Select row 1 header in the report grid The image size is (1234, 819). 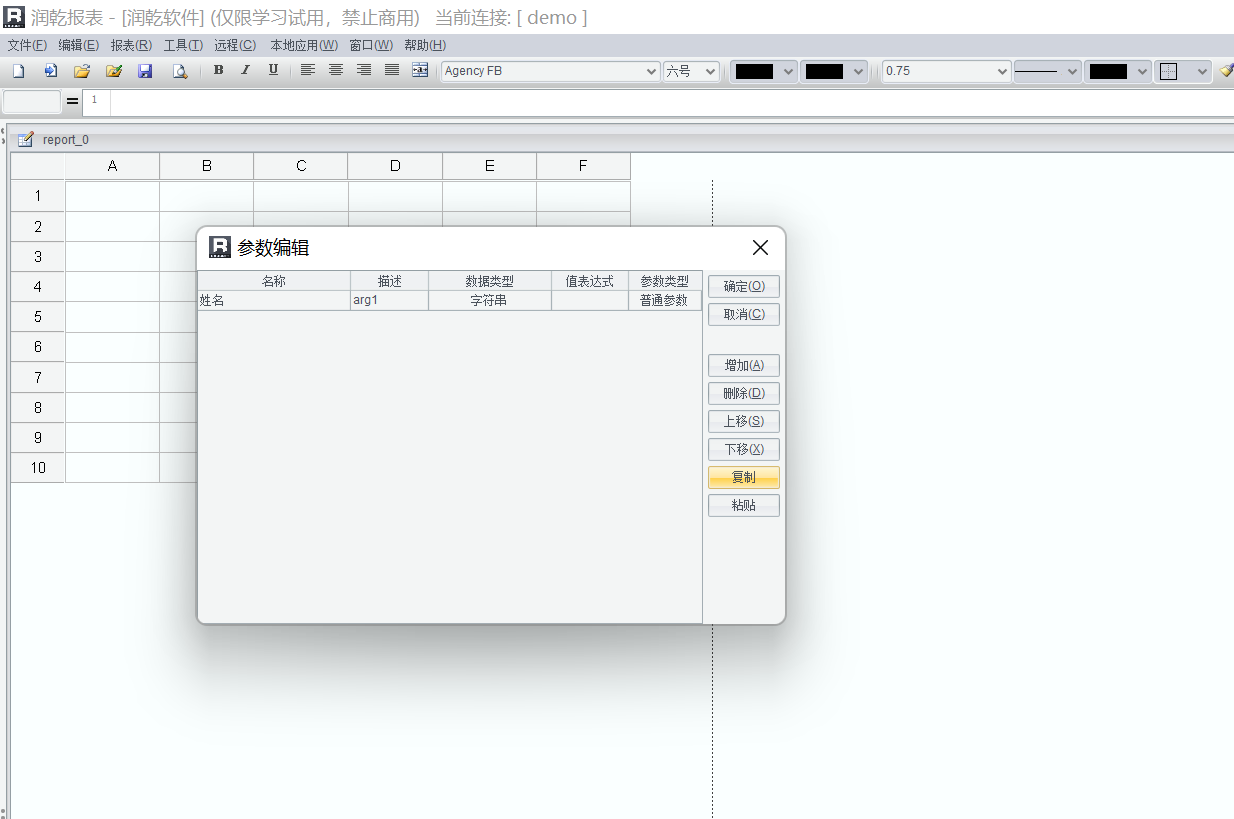[x=38, y=196]
